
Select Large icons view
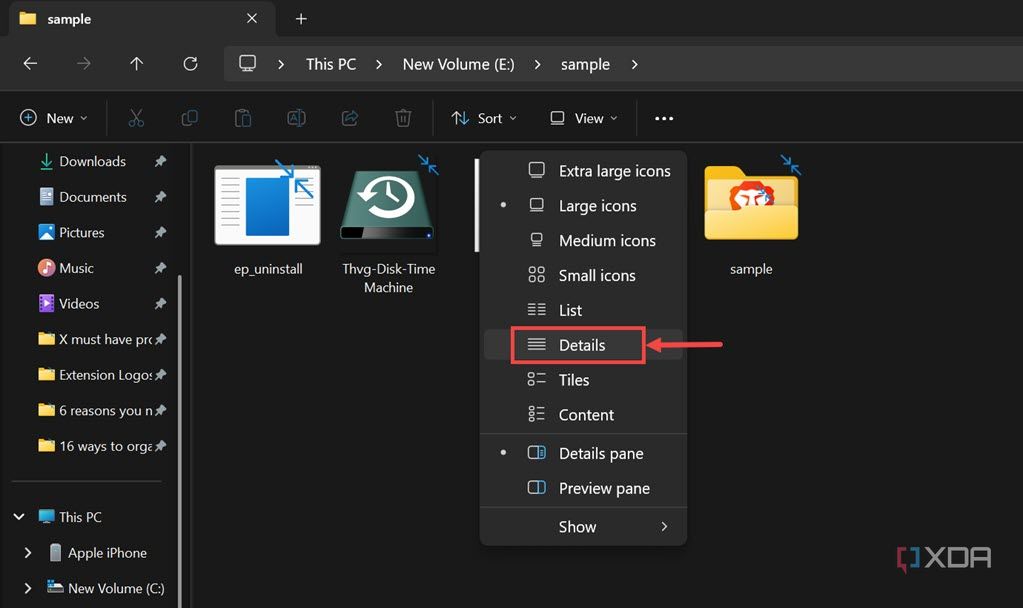click(x=583, y=205)
